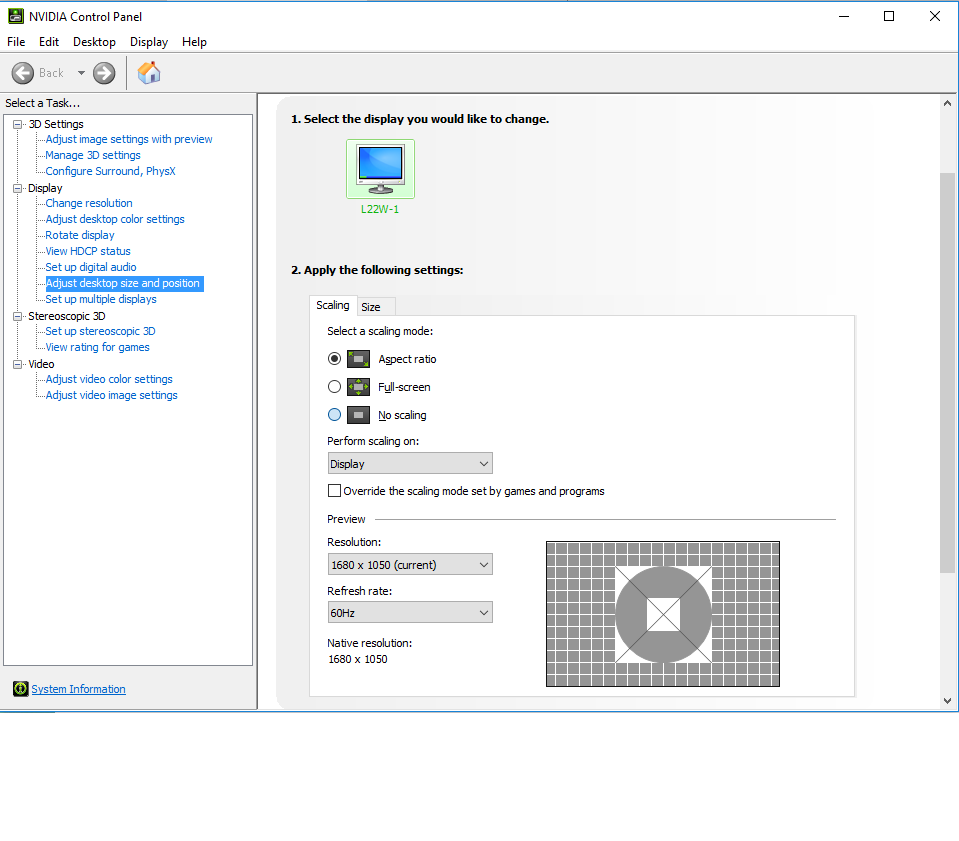Open the Display menu
959x841 pixels.
(149, 42)
